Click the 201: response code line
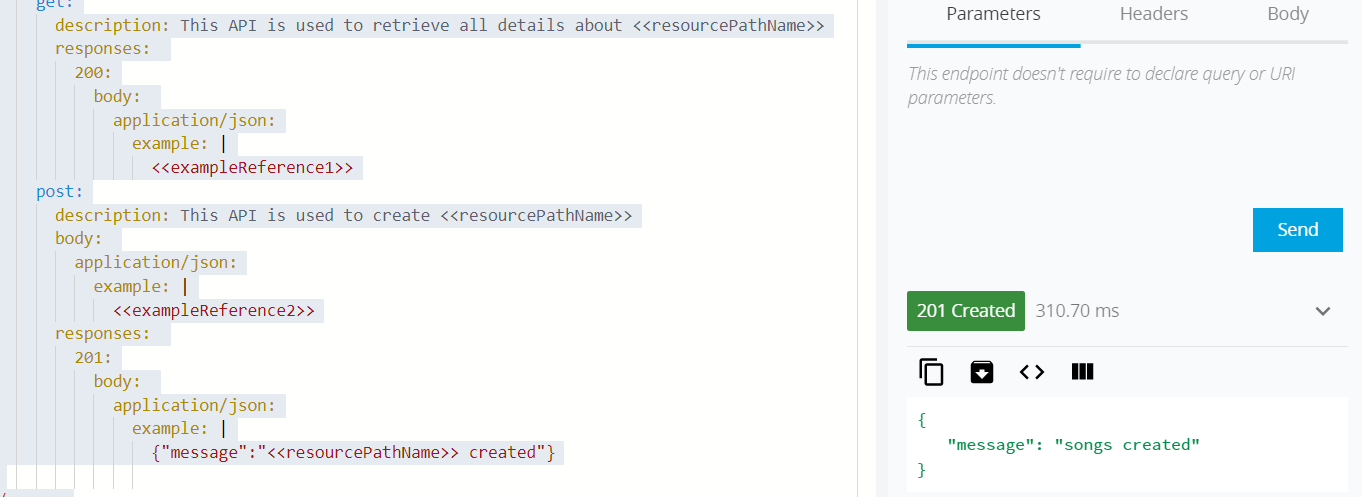The height and width of the screenshot is (497, 1362). point(89,358)
